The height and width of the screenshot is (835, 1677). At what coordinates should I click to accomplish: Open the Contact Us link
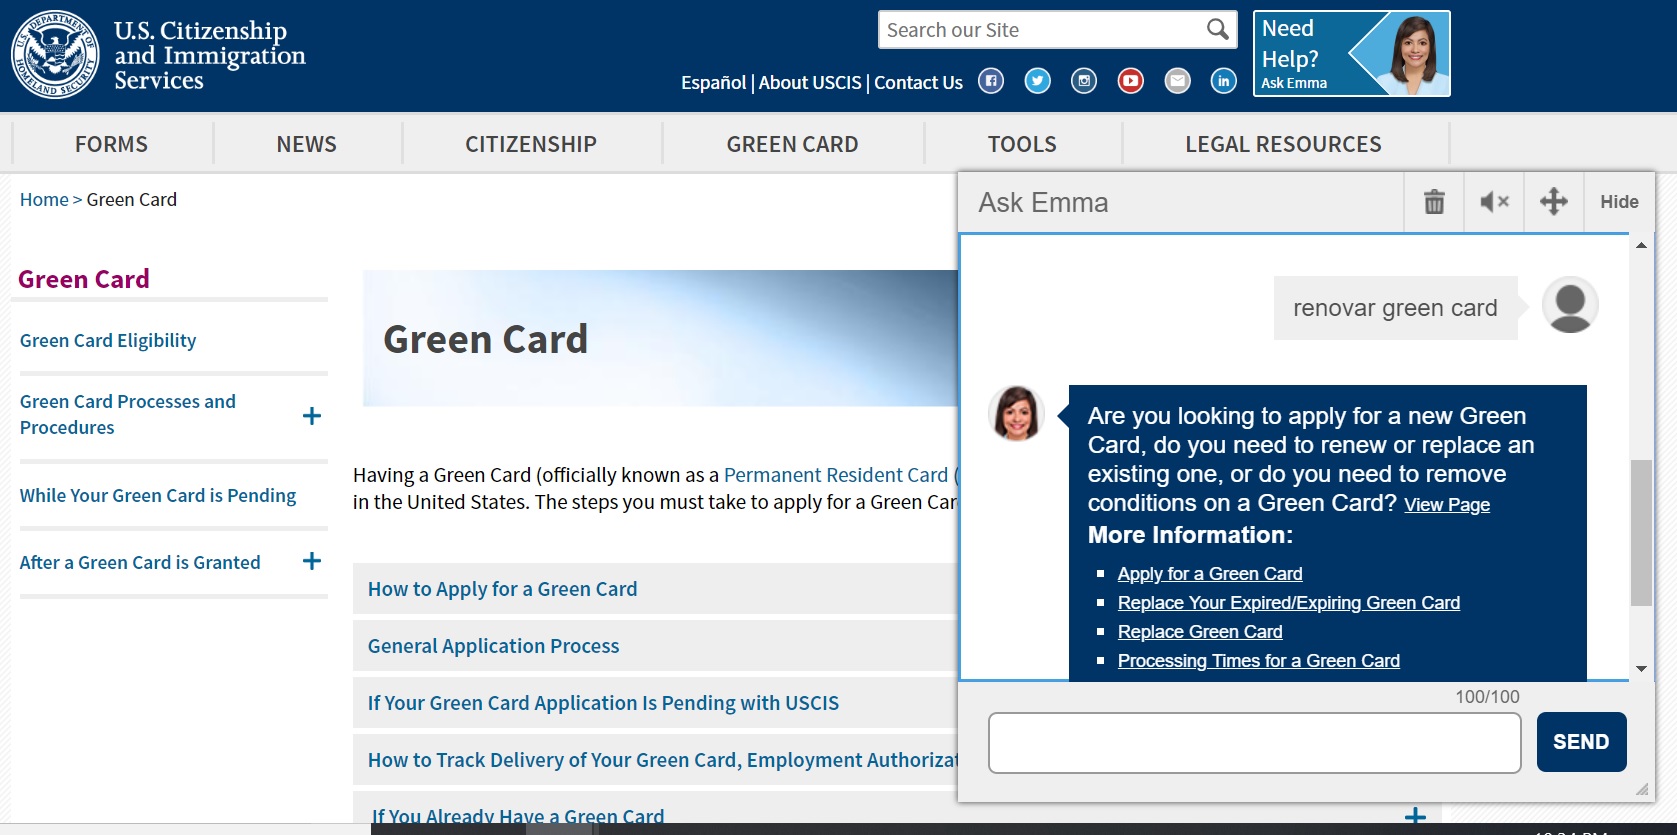(x=918, y=83)
